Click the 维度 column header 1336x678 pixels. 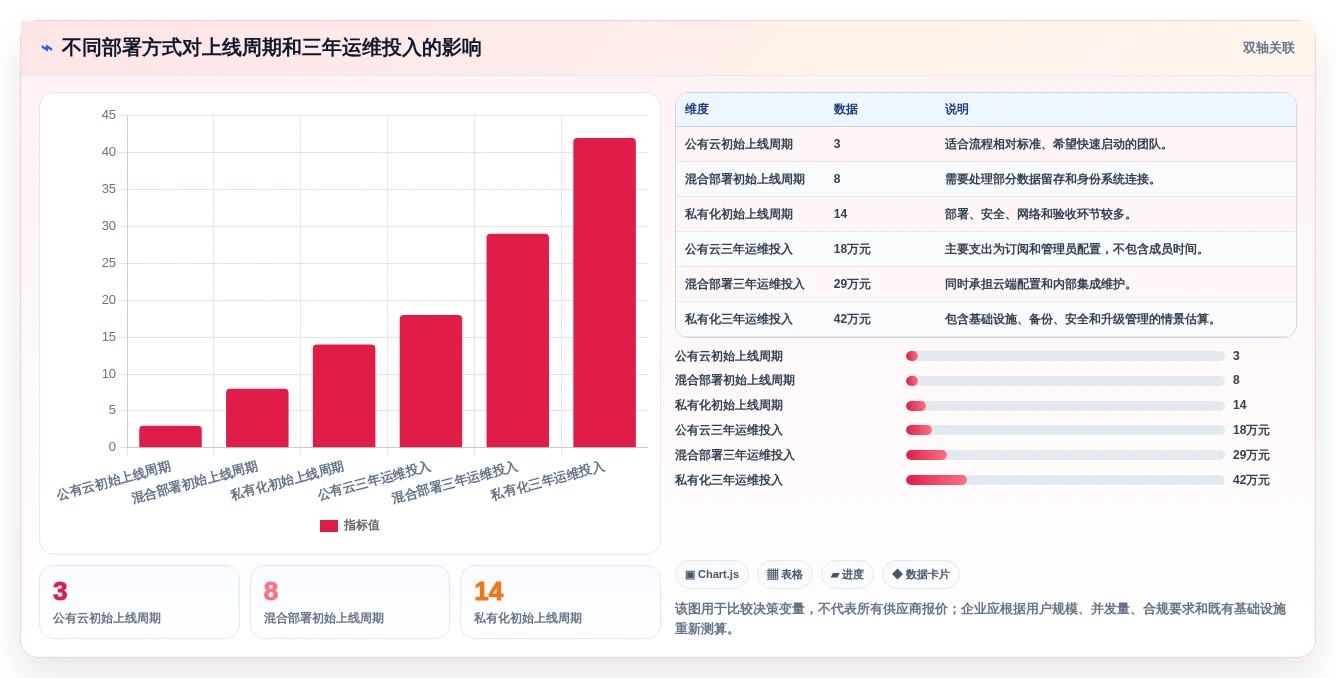tap(697, 110)
